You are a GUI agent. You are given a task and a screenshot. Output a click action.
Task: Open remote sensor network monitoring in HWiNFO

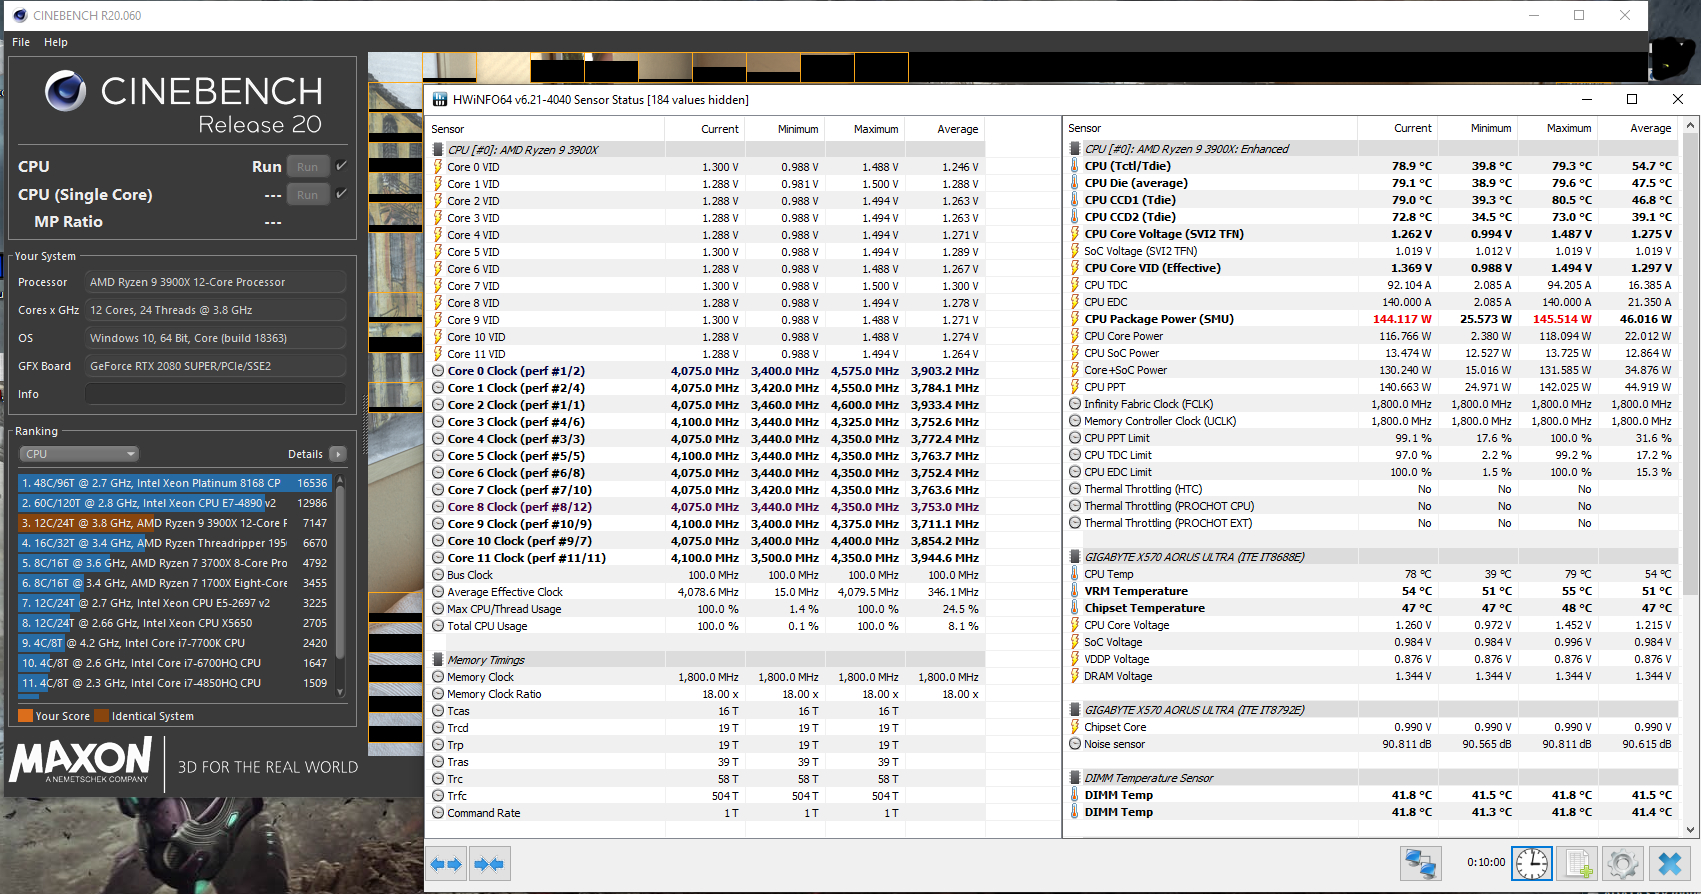click(1420, 863)
